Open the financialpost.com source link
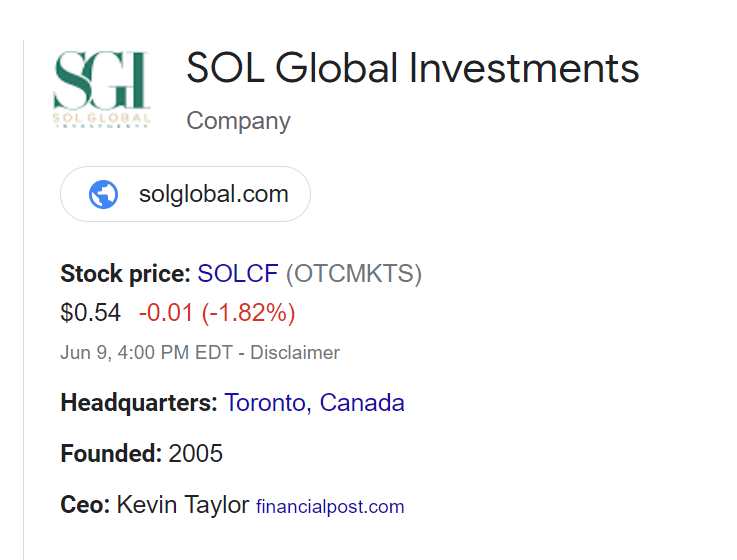737x560 pixels. point(330,507)
